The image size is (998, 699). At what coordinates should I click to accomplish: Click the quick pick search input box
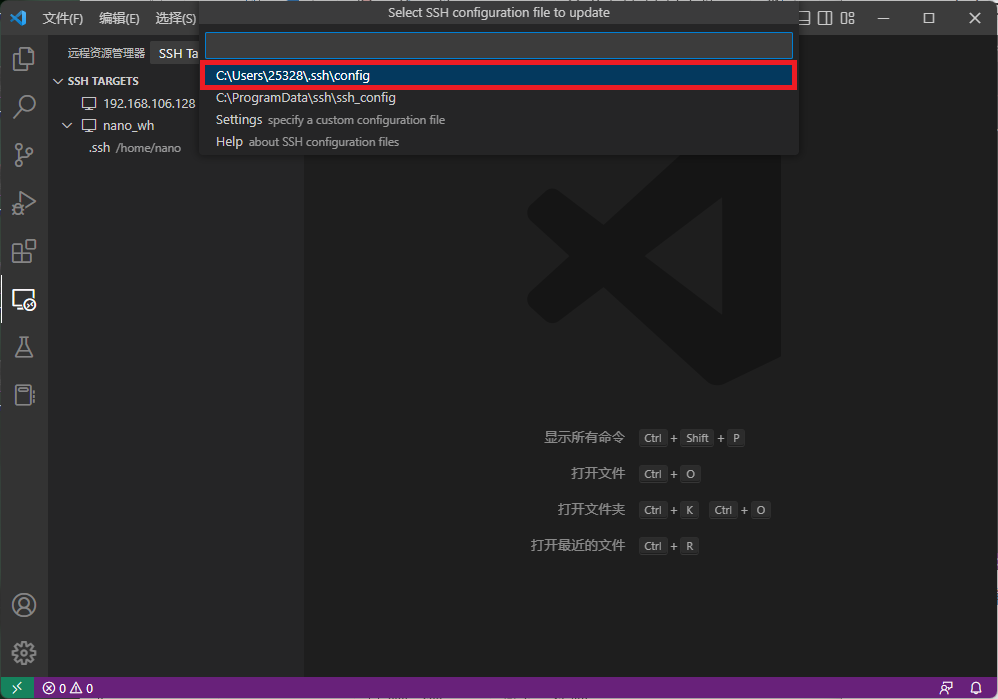[x=498, y=46]
